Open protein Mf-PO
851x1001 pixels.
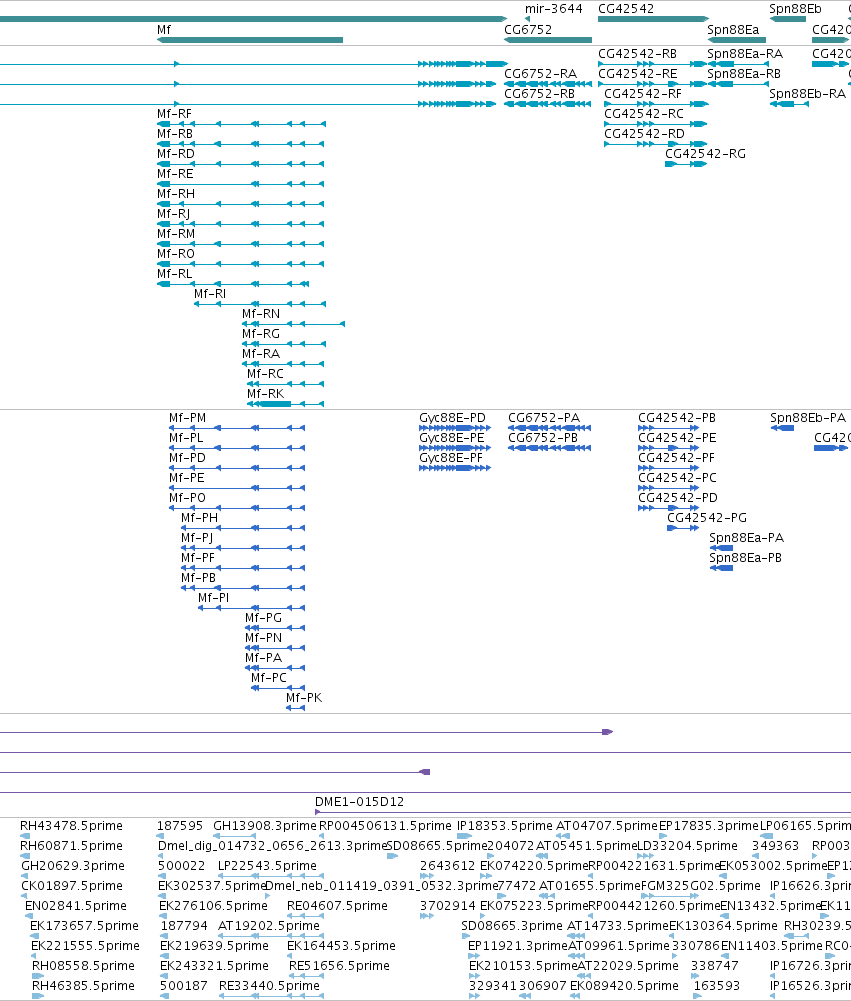187,497
